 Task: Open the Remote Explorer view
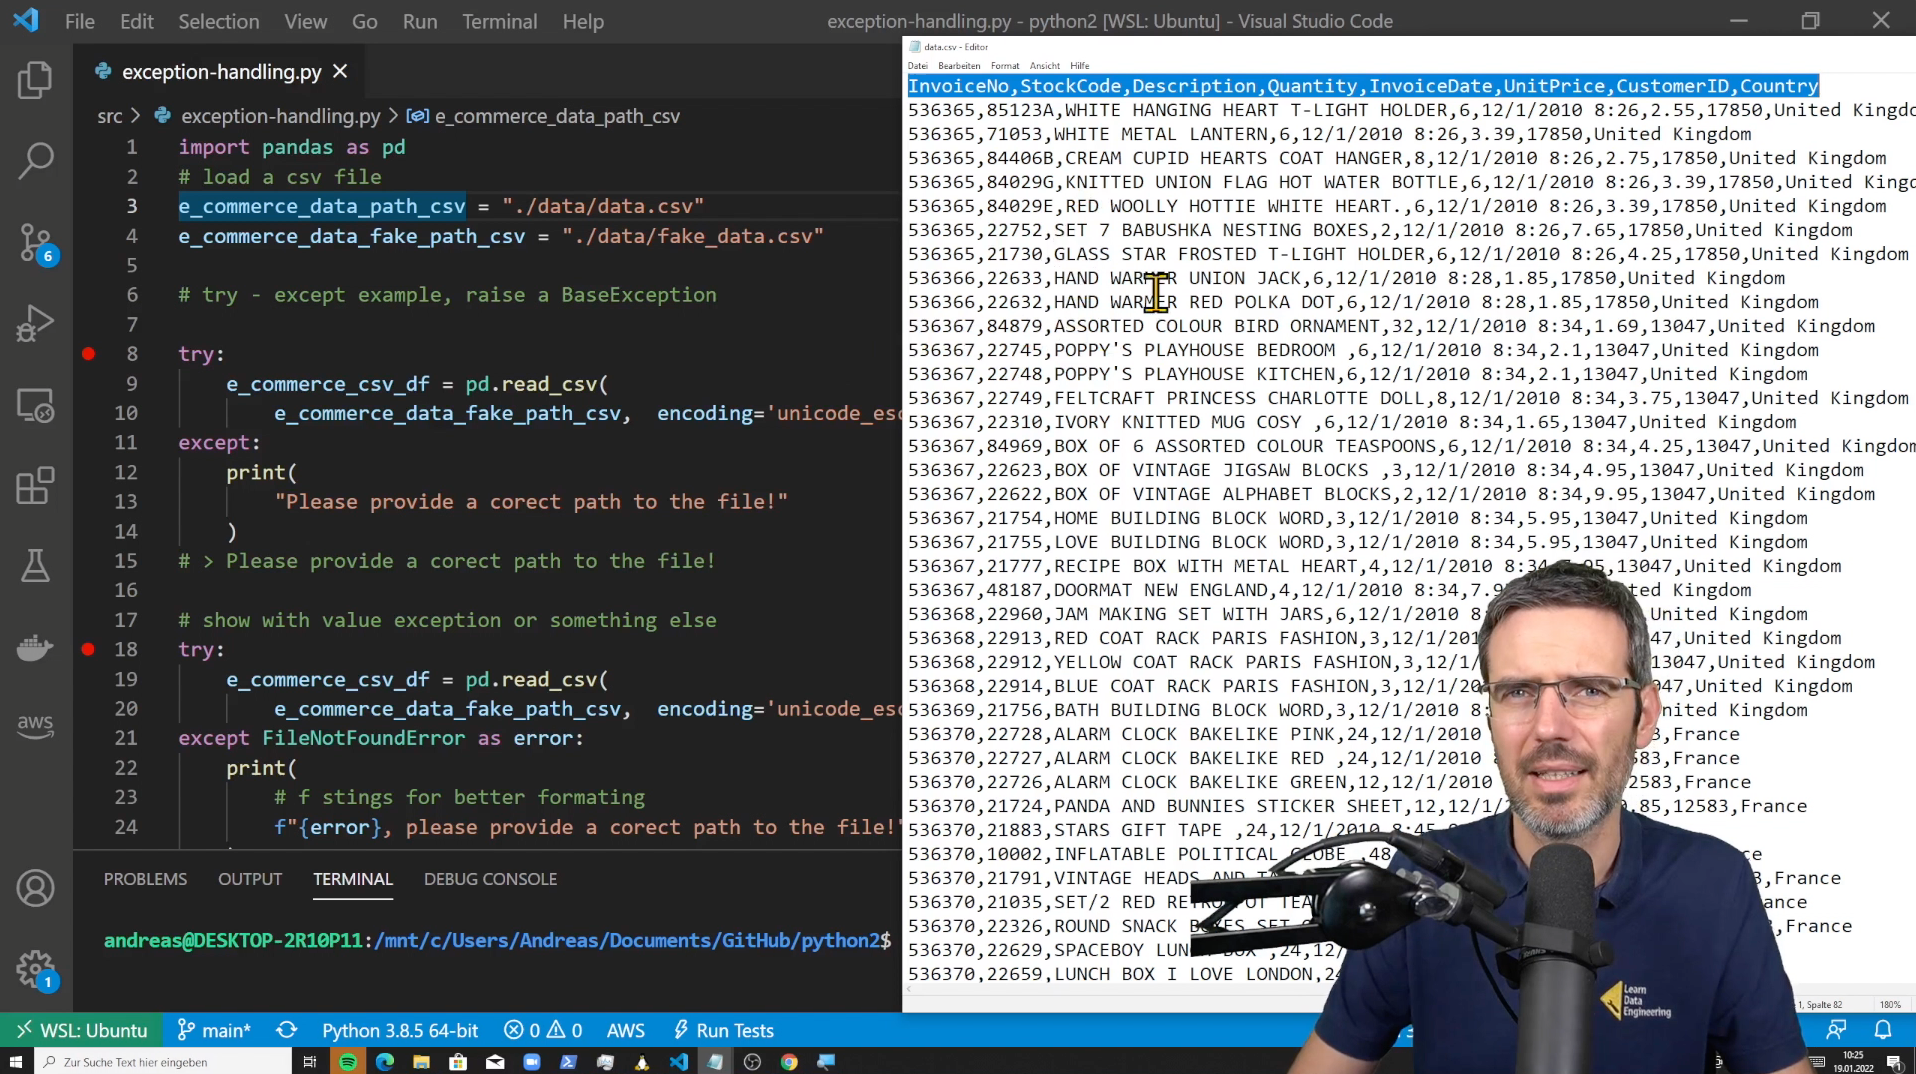pyautogui.click(x=35, y=405)
